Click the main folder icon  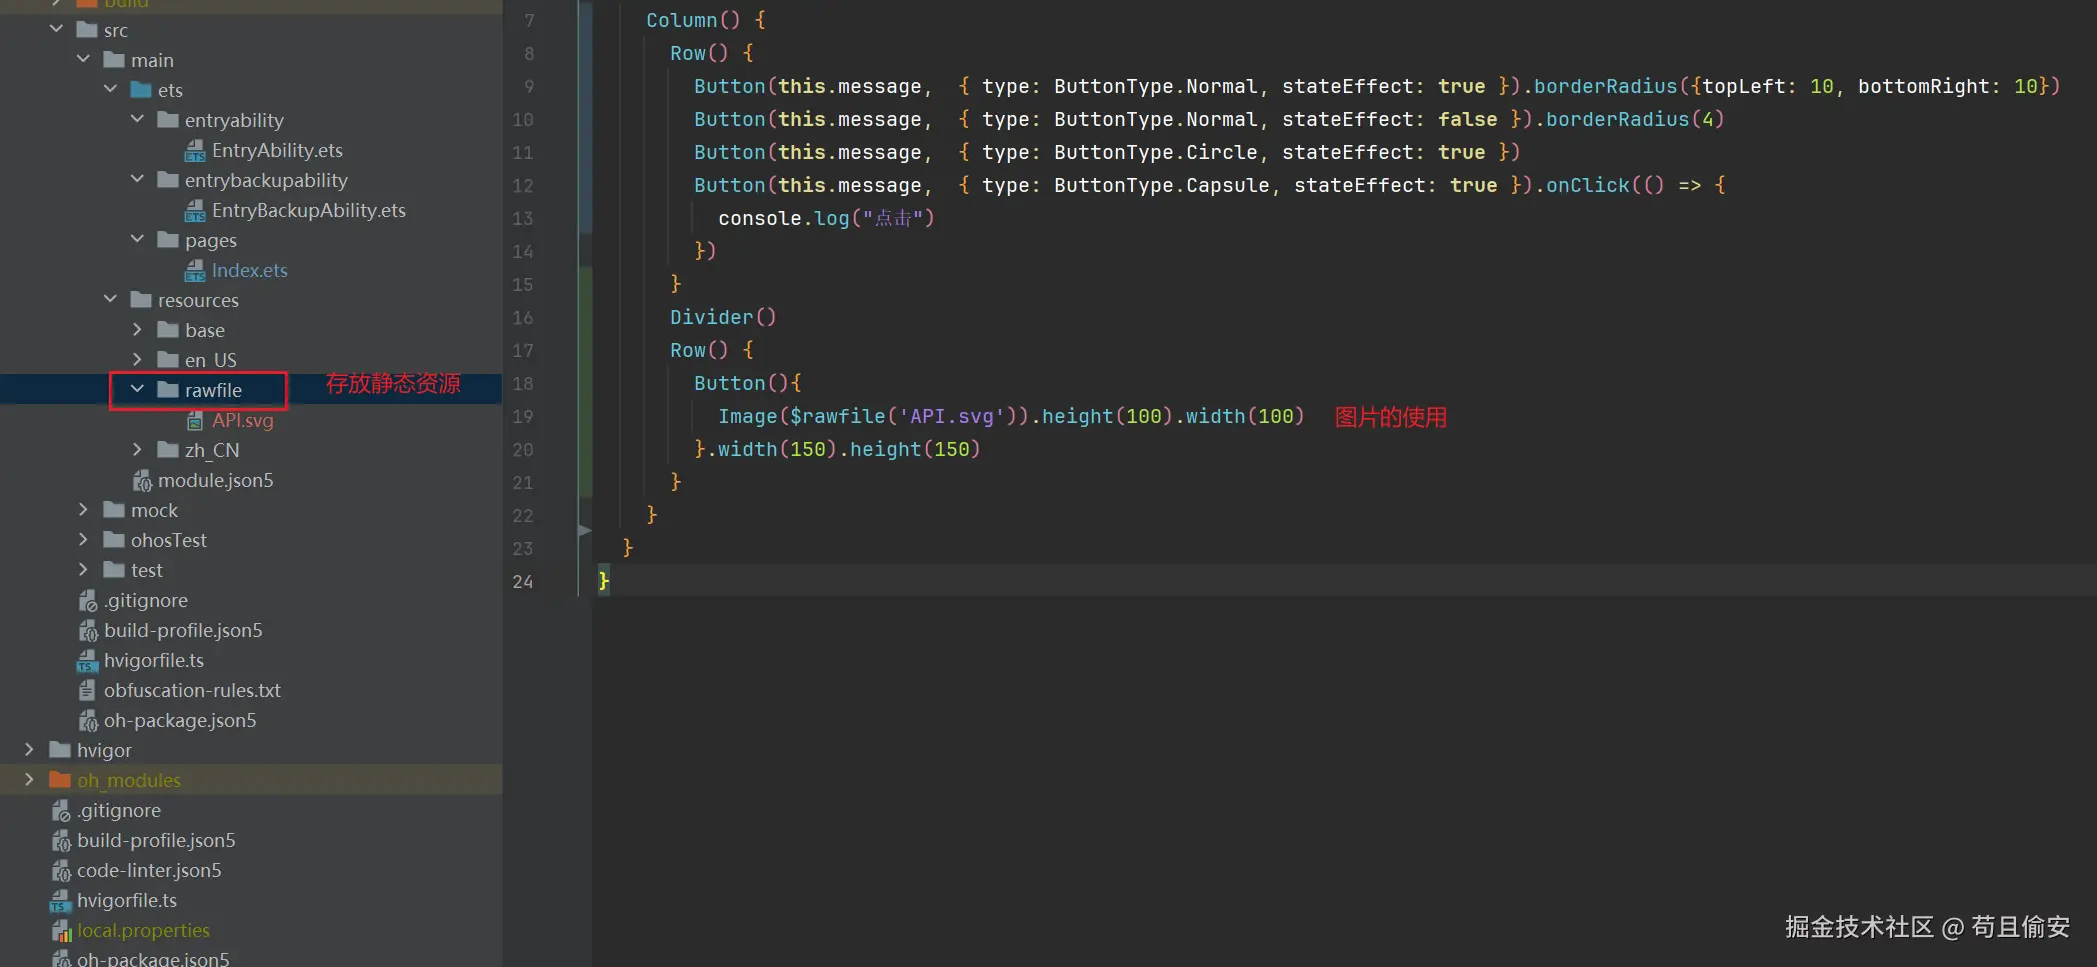point(114,60)
